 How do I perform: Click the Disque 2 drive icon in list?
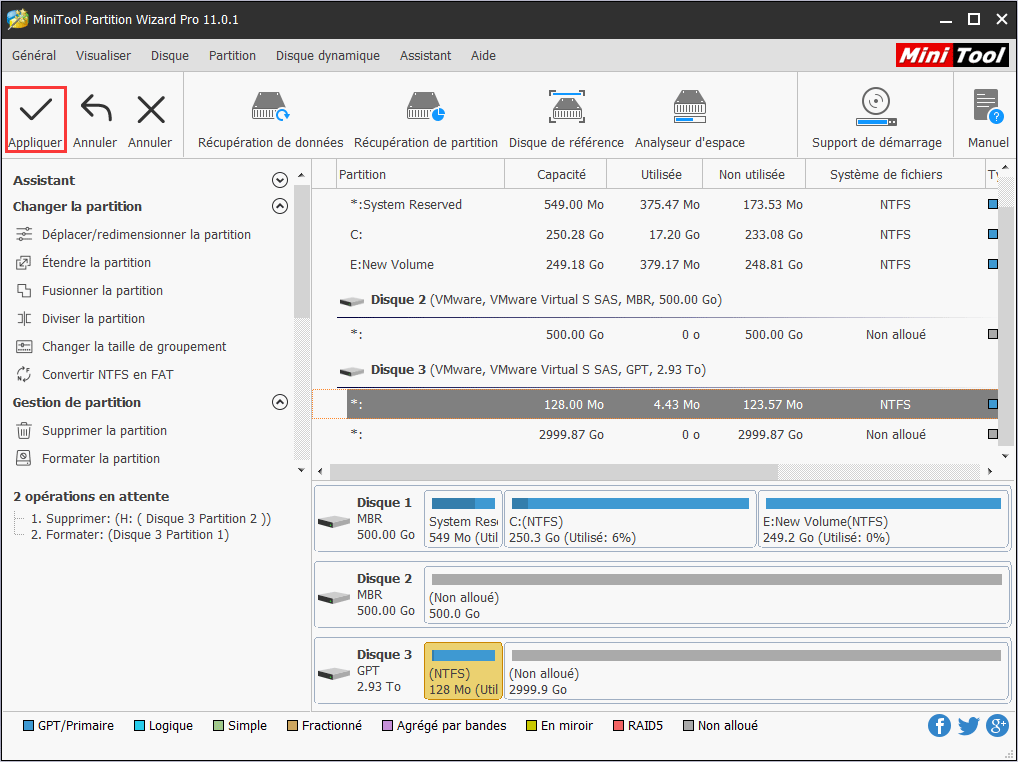351,301
